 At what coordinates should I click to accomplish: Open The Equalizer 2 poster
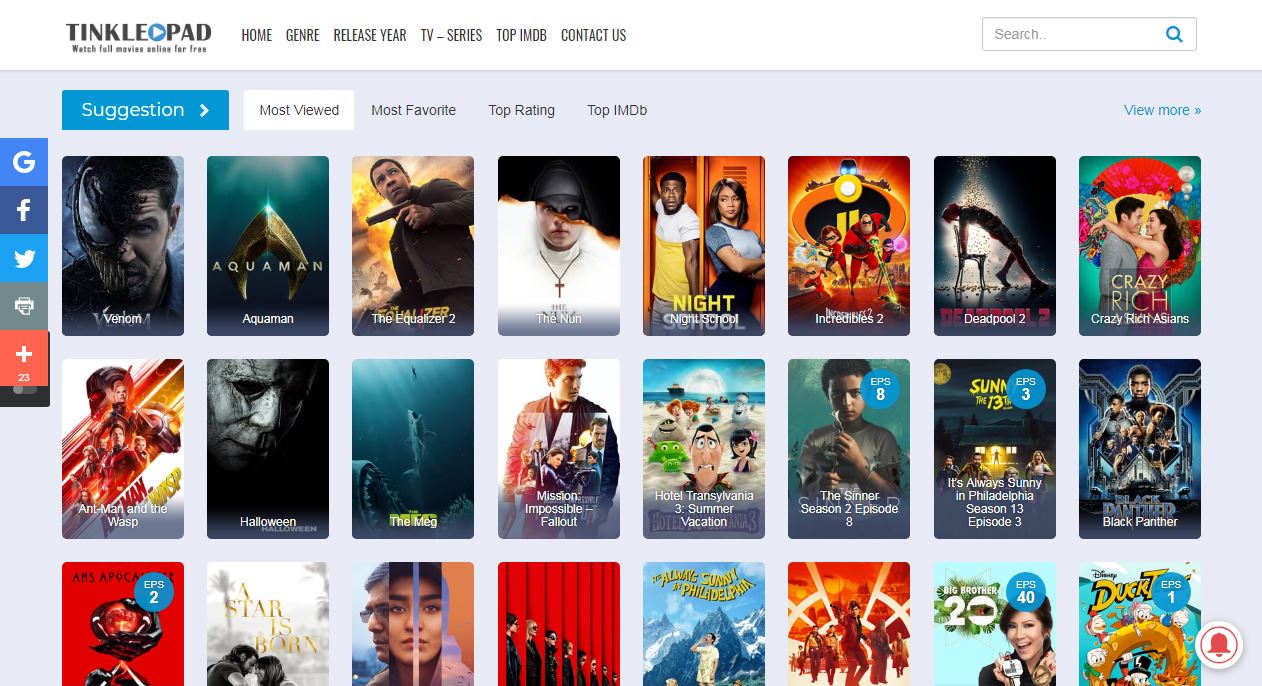click(x=413, y=246)
